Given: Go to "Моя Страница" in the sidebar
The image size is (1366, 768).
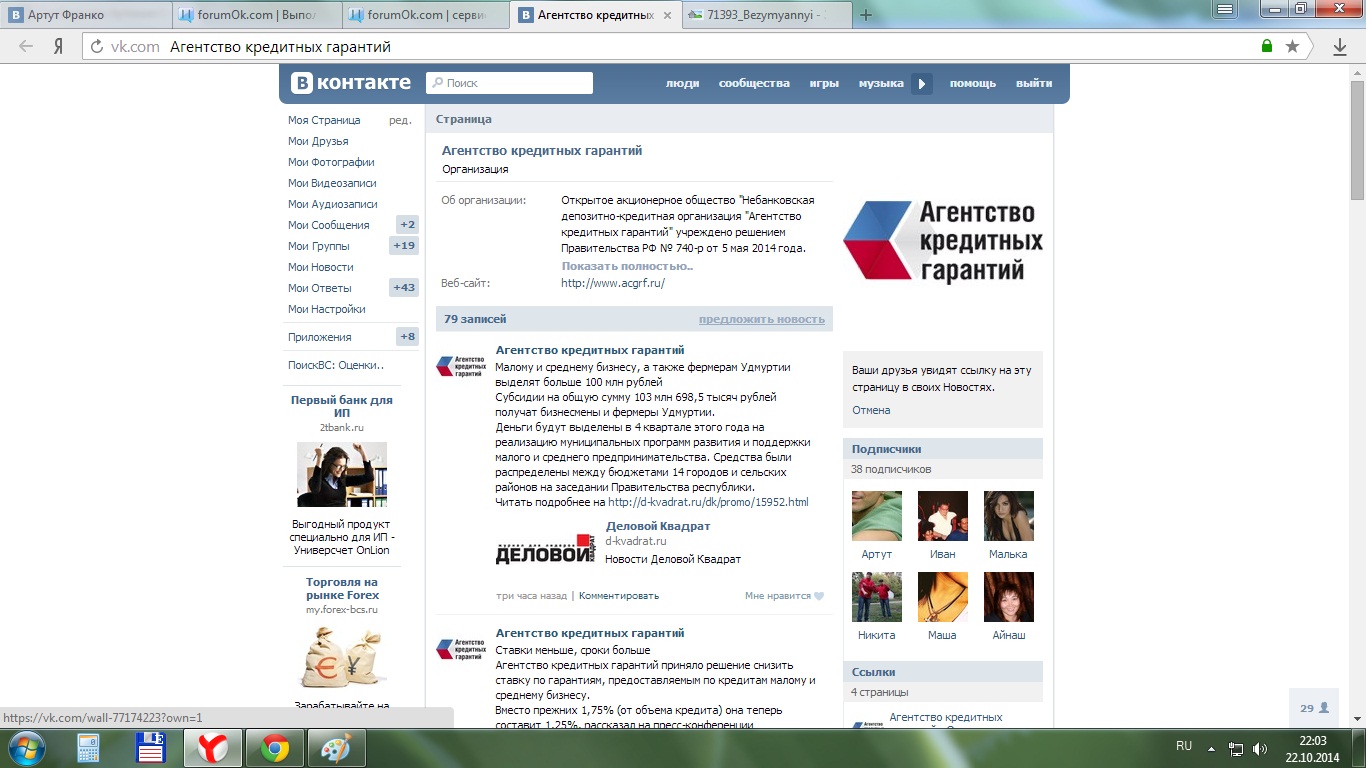Looking at the screenshot, I should pyautogui.click(x=324, y=120).
